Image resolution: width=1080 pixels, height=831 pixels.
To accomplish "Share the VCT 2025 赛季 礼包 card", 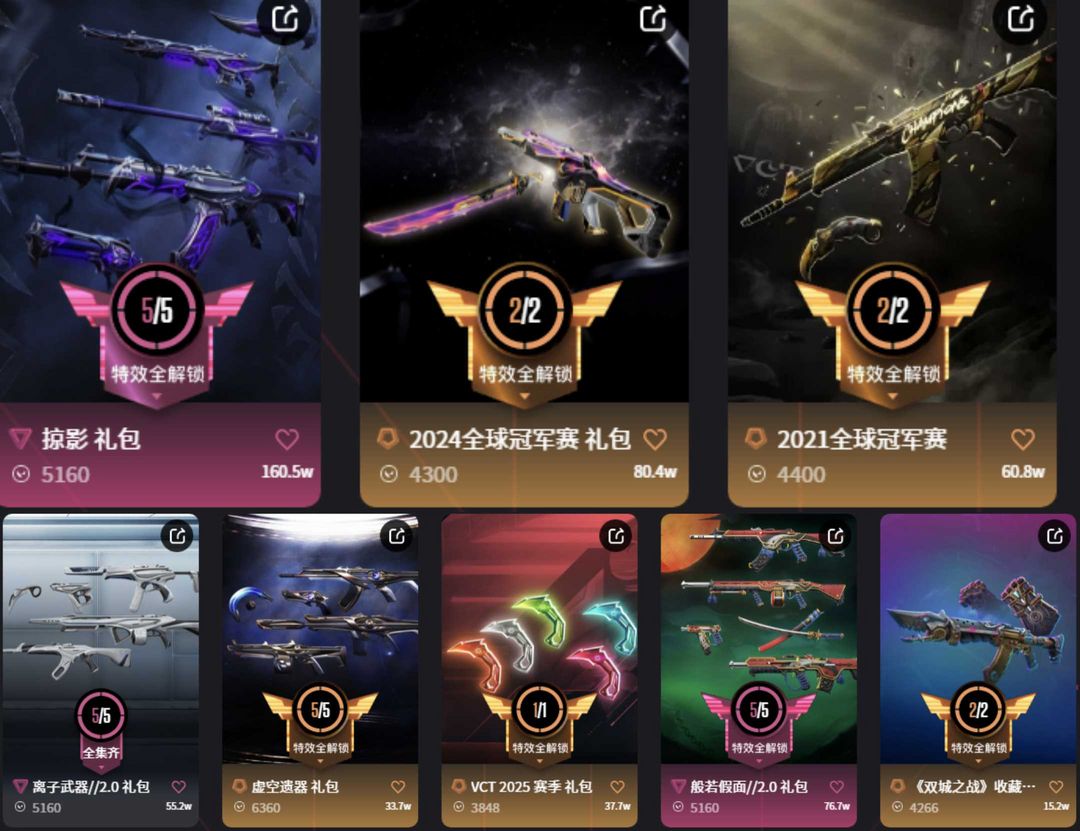I will (x=616, y=535).
